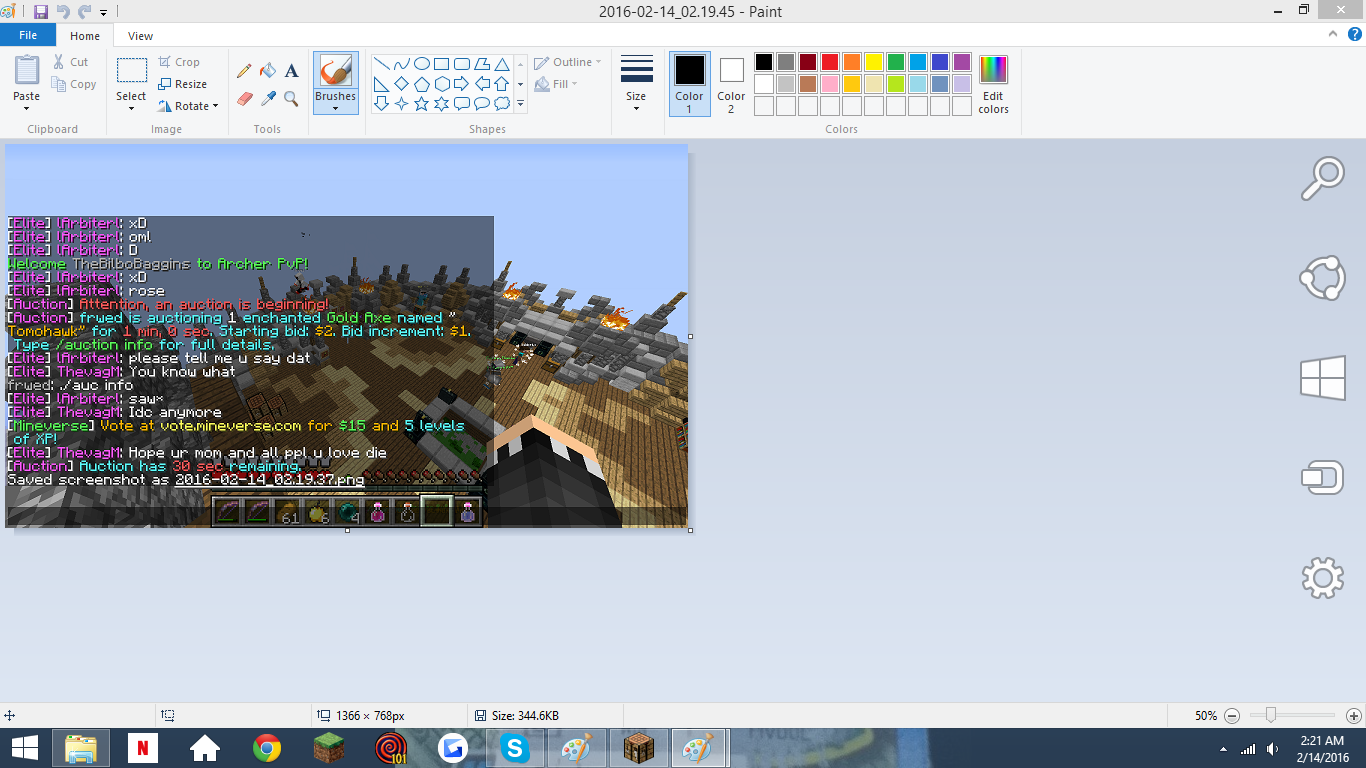1366x768 pixels.
Task: Open the File menu
Action: [28, 35]
